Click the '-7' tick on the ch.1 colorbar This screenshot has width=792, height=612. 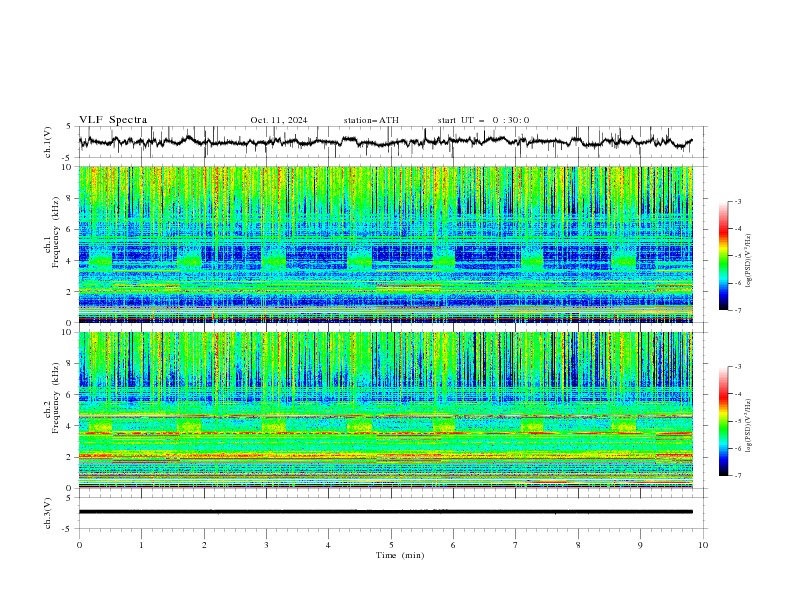(x=737, y=310)
